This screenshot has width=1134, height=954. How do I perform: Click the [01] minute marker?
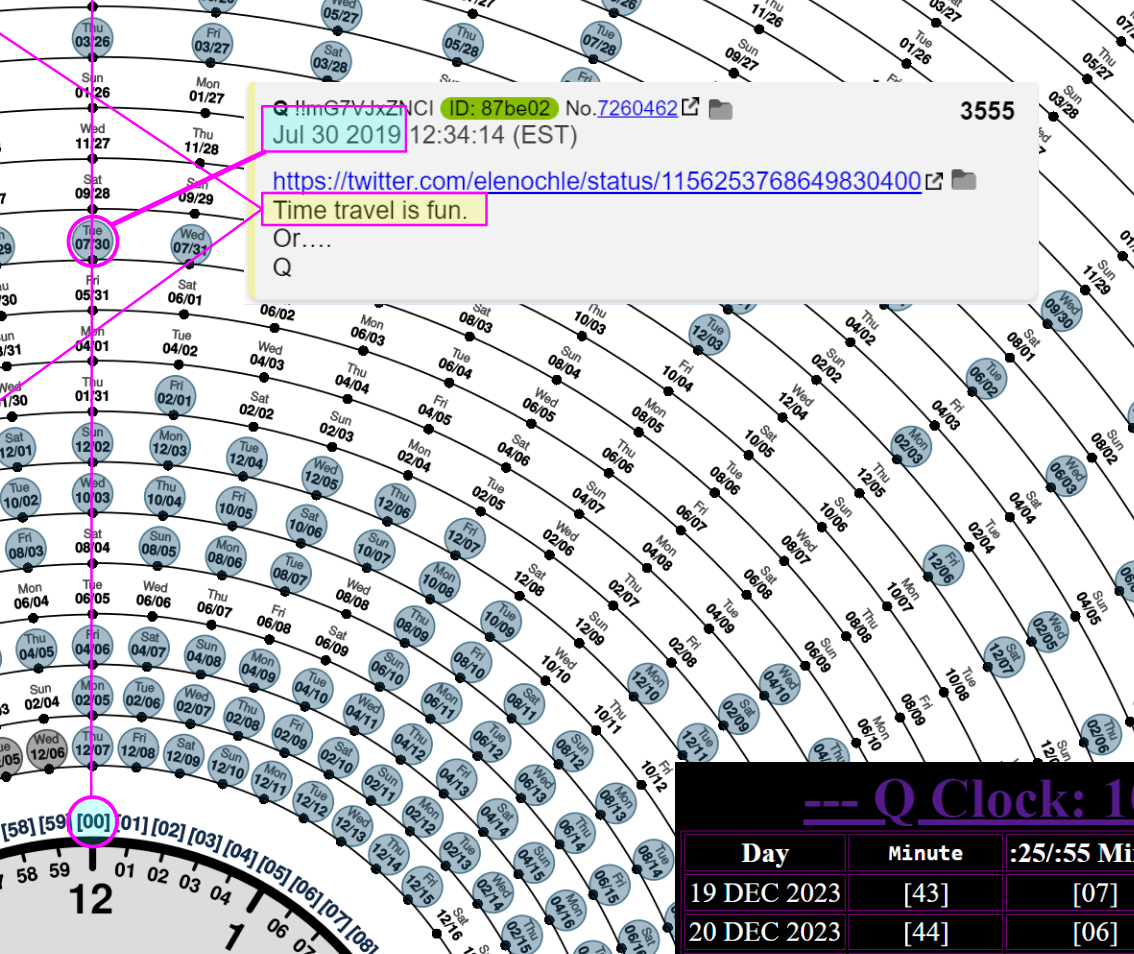tap(132, 824)
